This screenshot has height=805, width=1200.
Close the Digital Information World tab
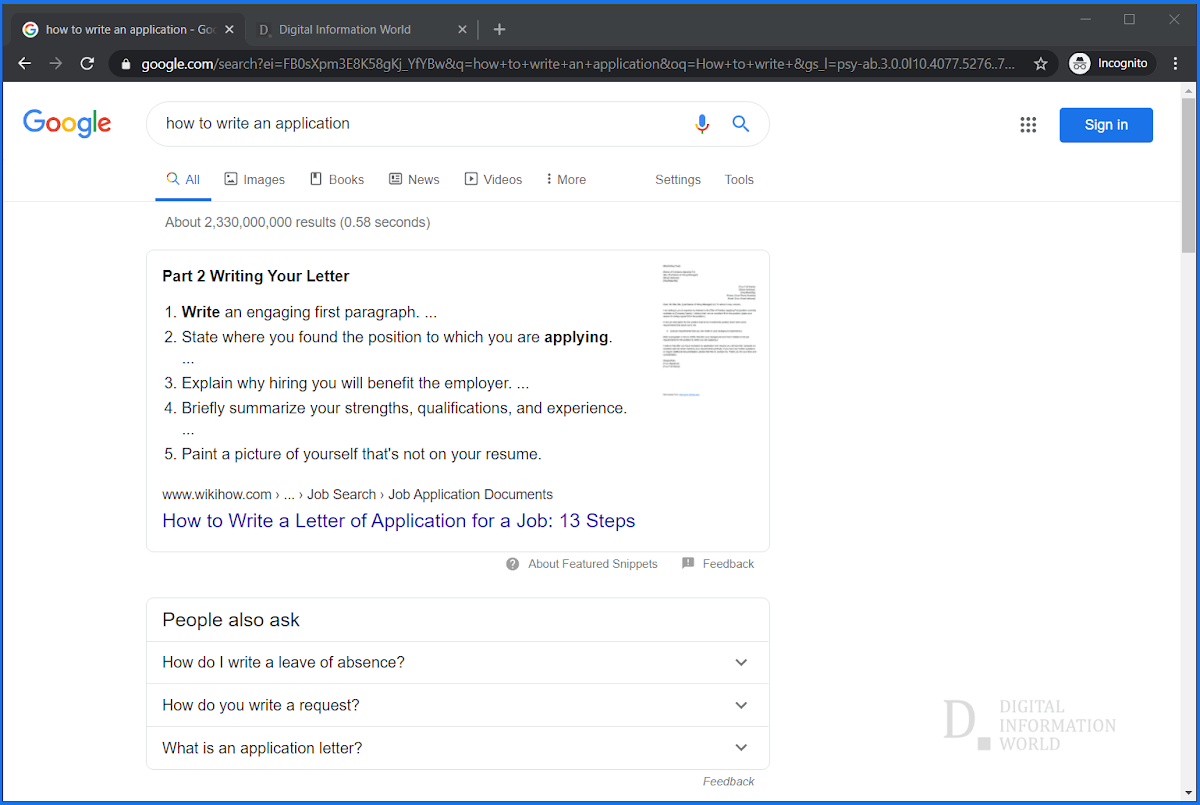point(462,30)
